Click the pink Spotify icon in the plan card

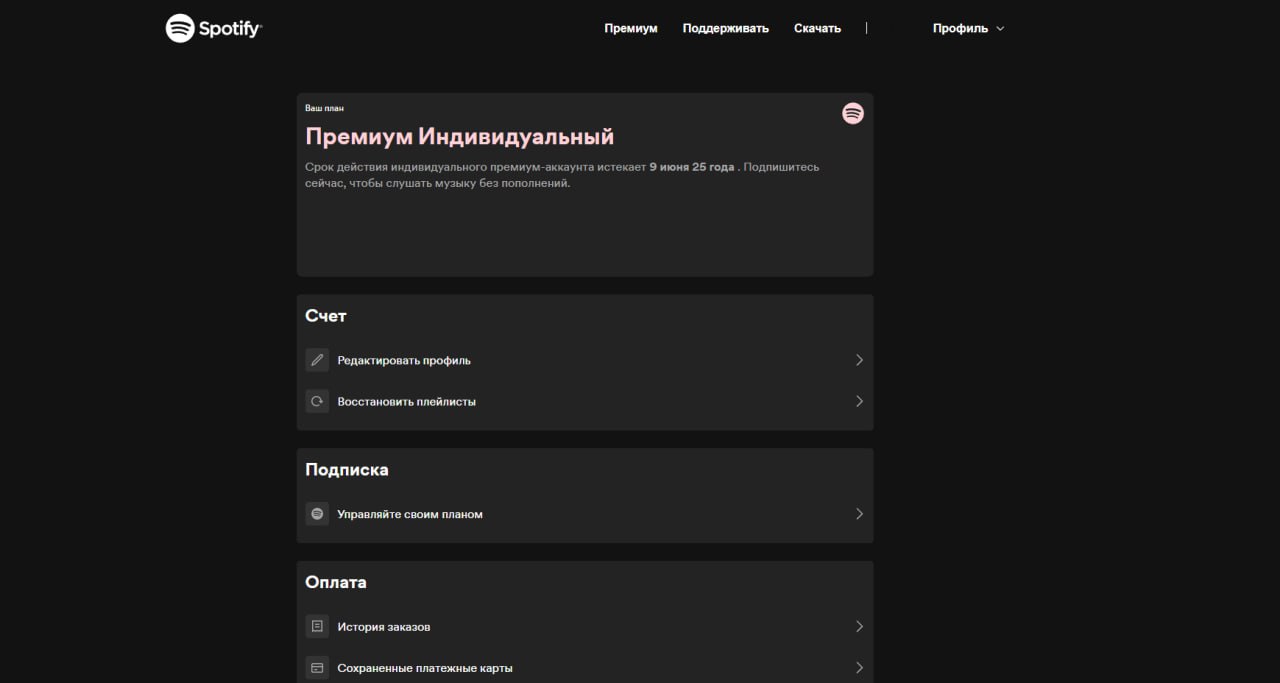853,113
